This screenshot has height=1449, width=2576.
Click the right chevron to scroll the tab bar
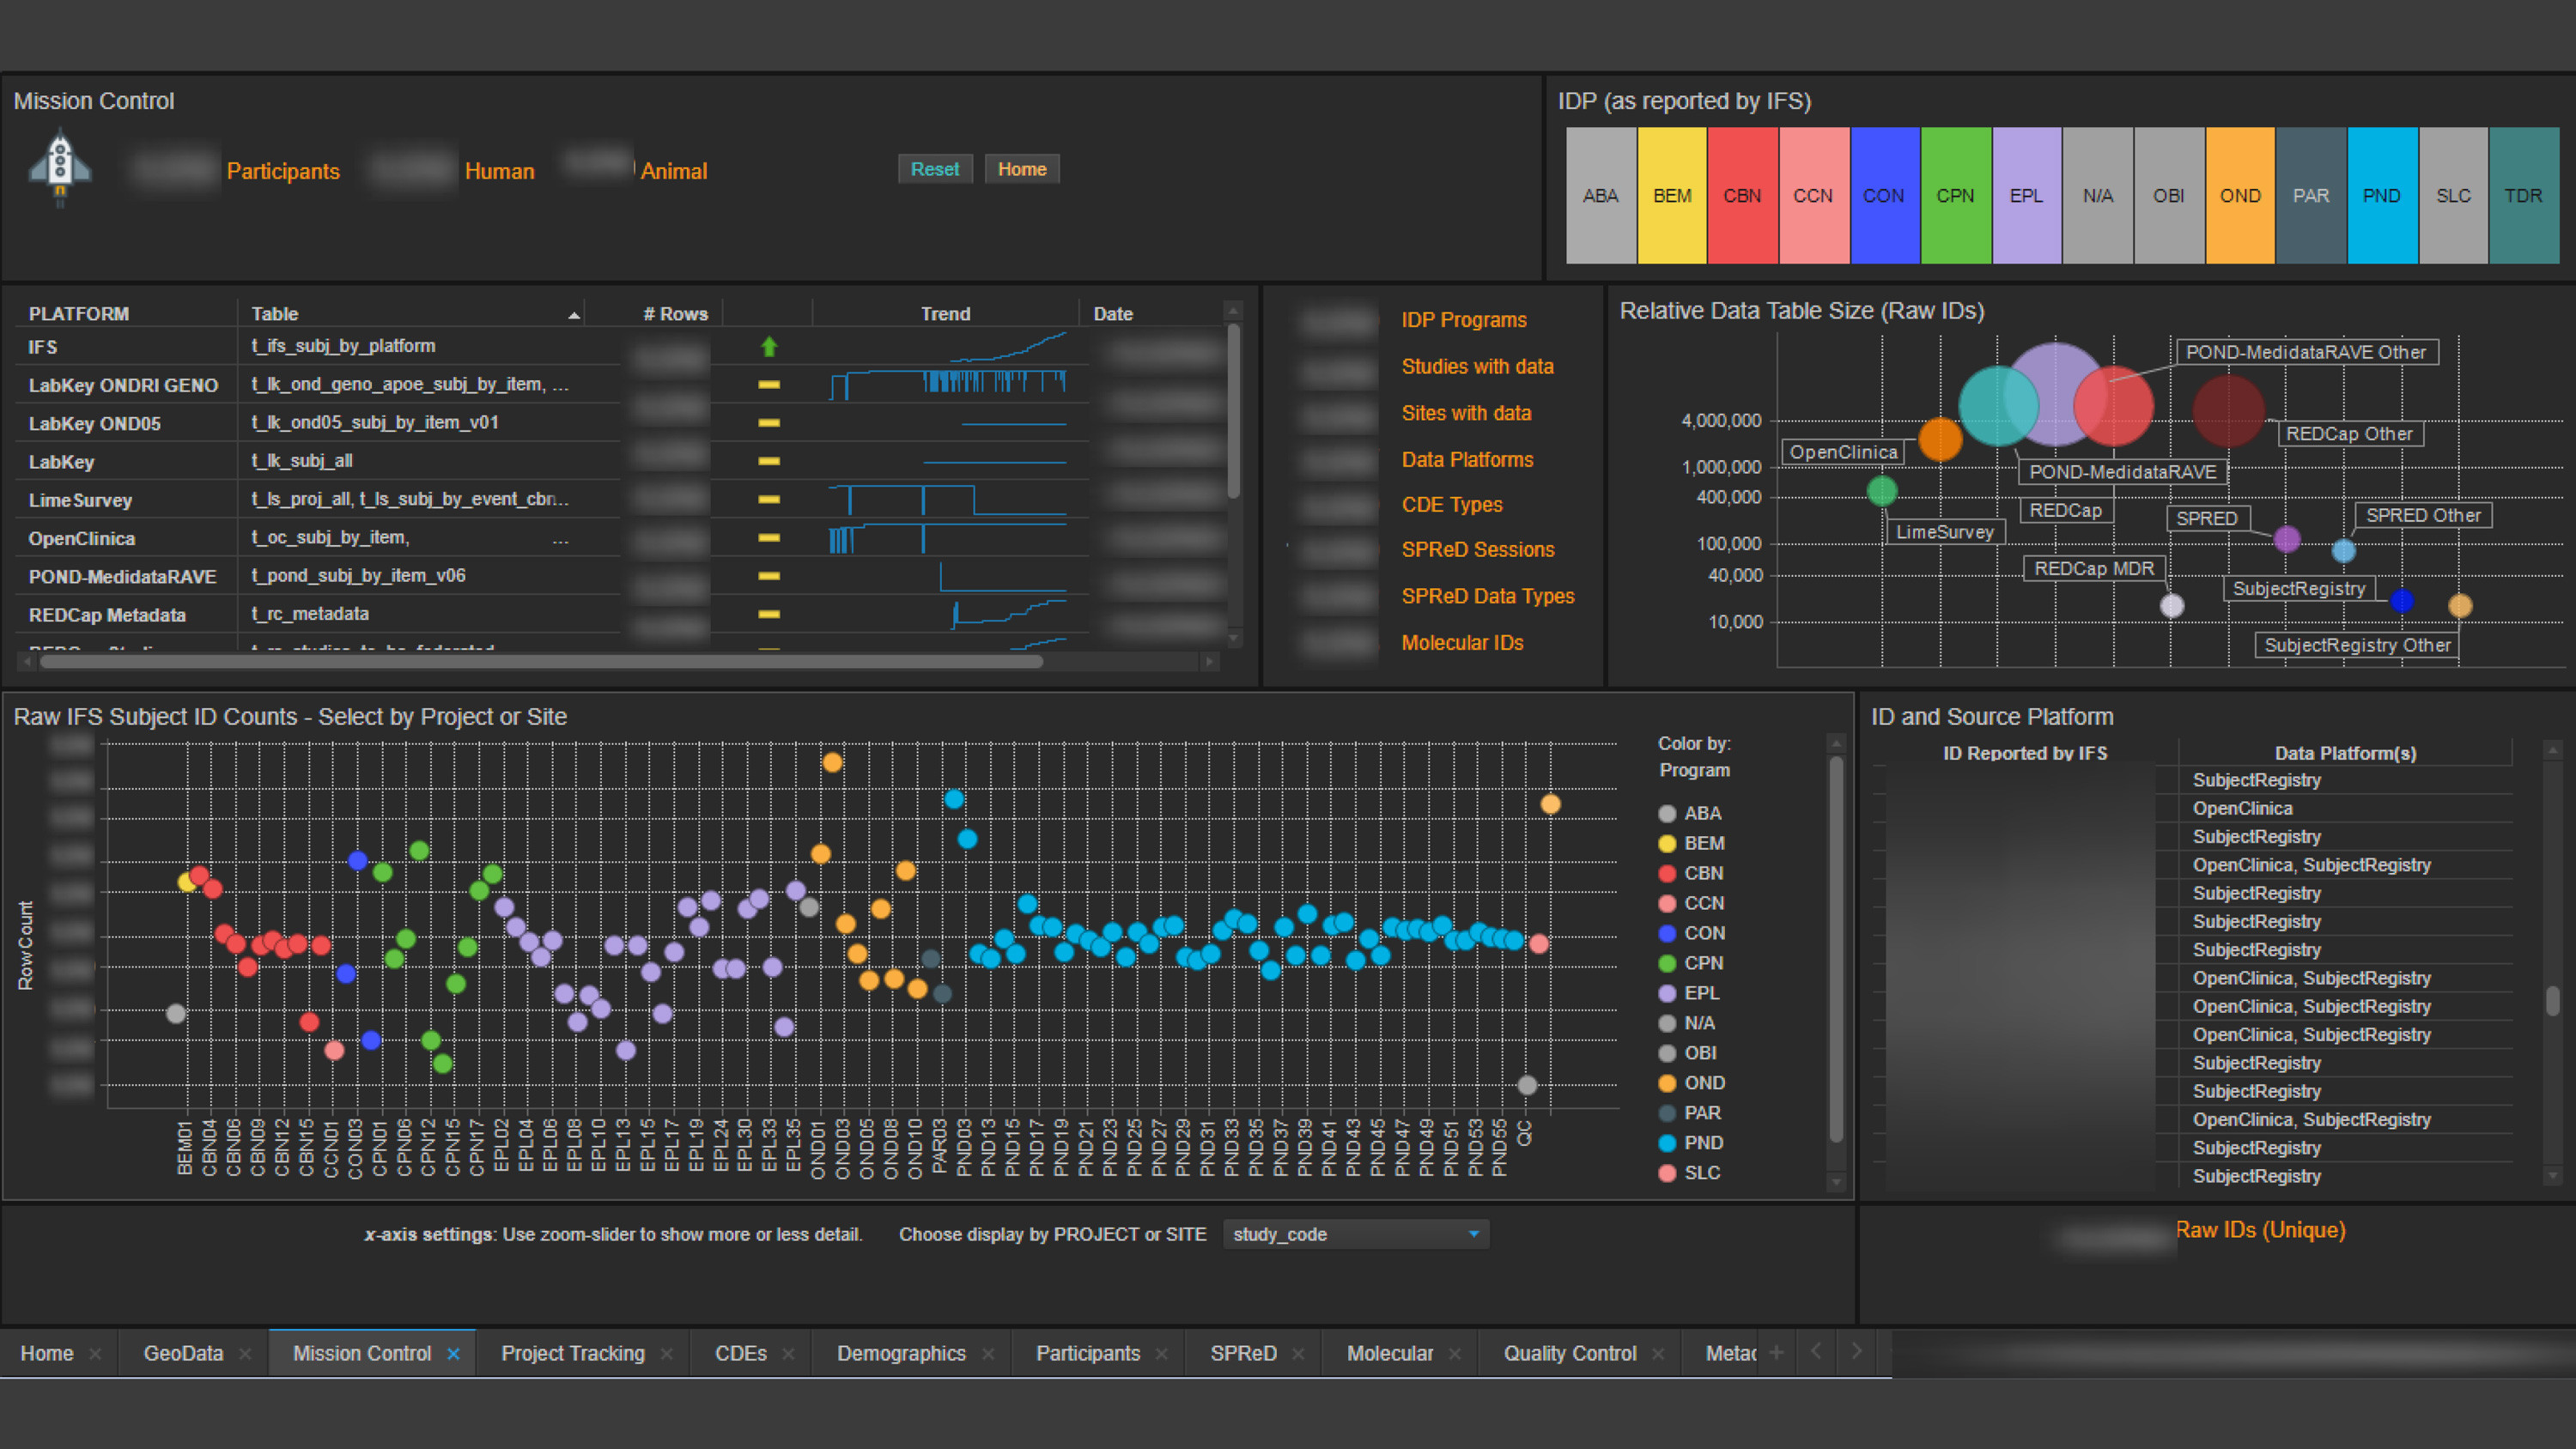(1858, 1352)
